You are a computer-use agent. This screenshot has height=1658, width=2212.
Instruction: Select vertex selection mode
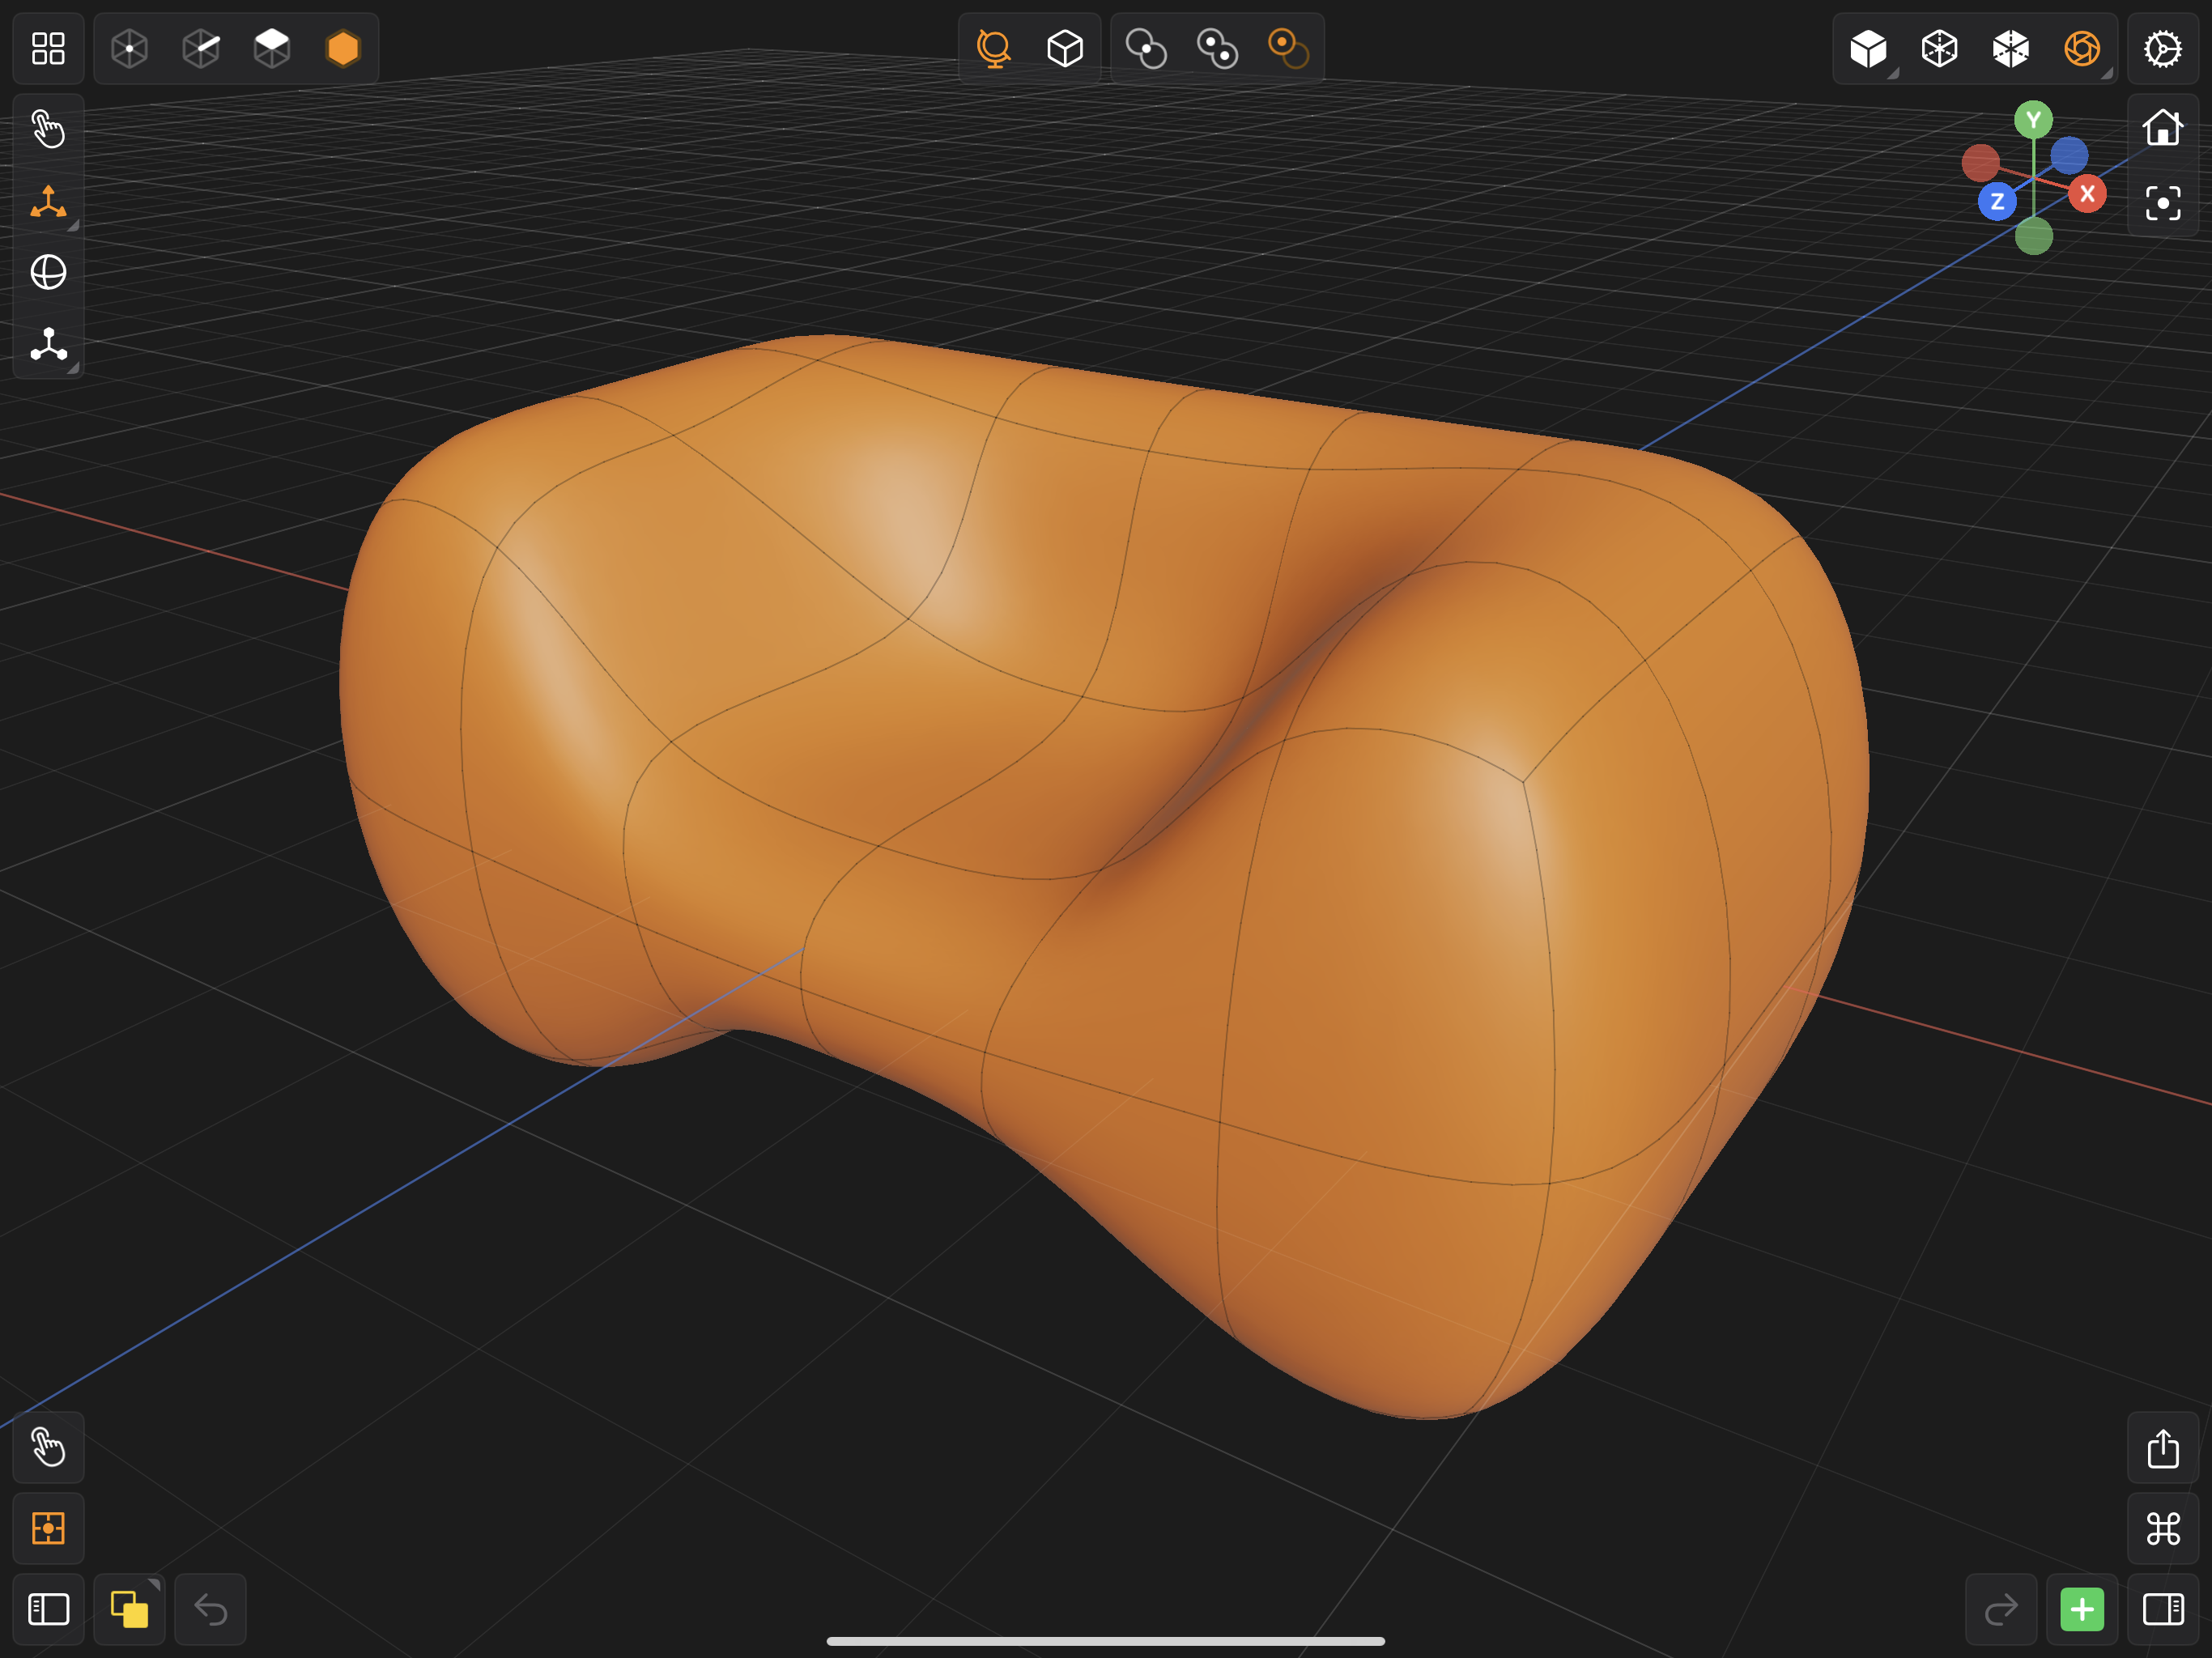pos(130,48)
